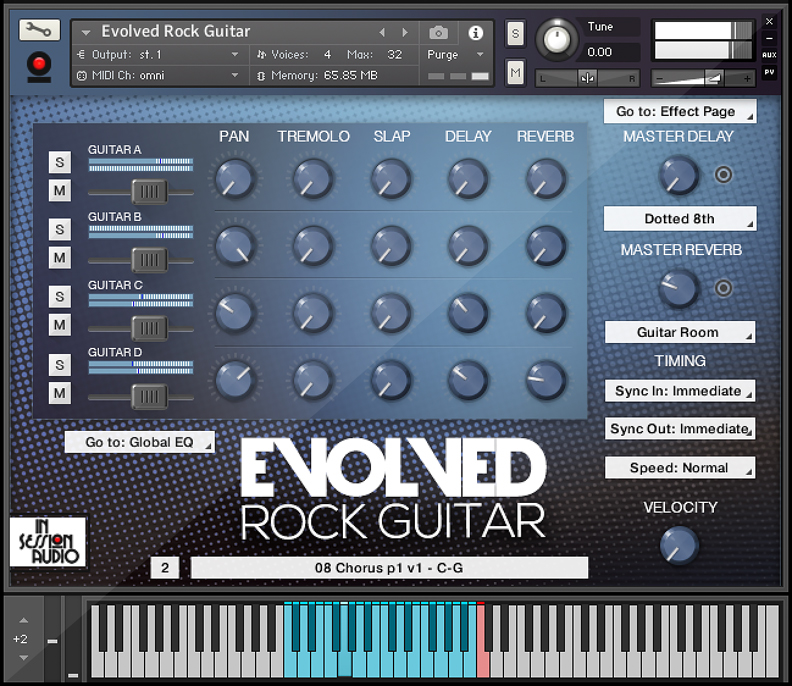Adjust Guitar A Pan knob

[234, 178]
